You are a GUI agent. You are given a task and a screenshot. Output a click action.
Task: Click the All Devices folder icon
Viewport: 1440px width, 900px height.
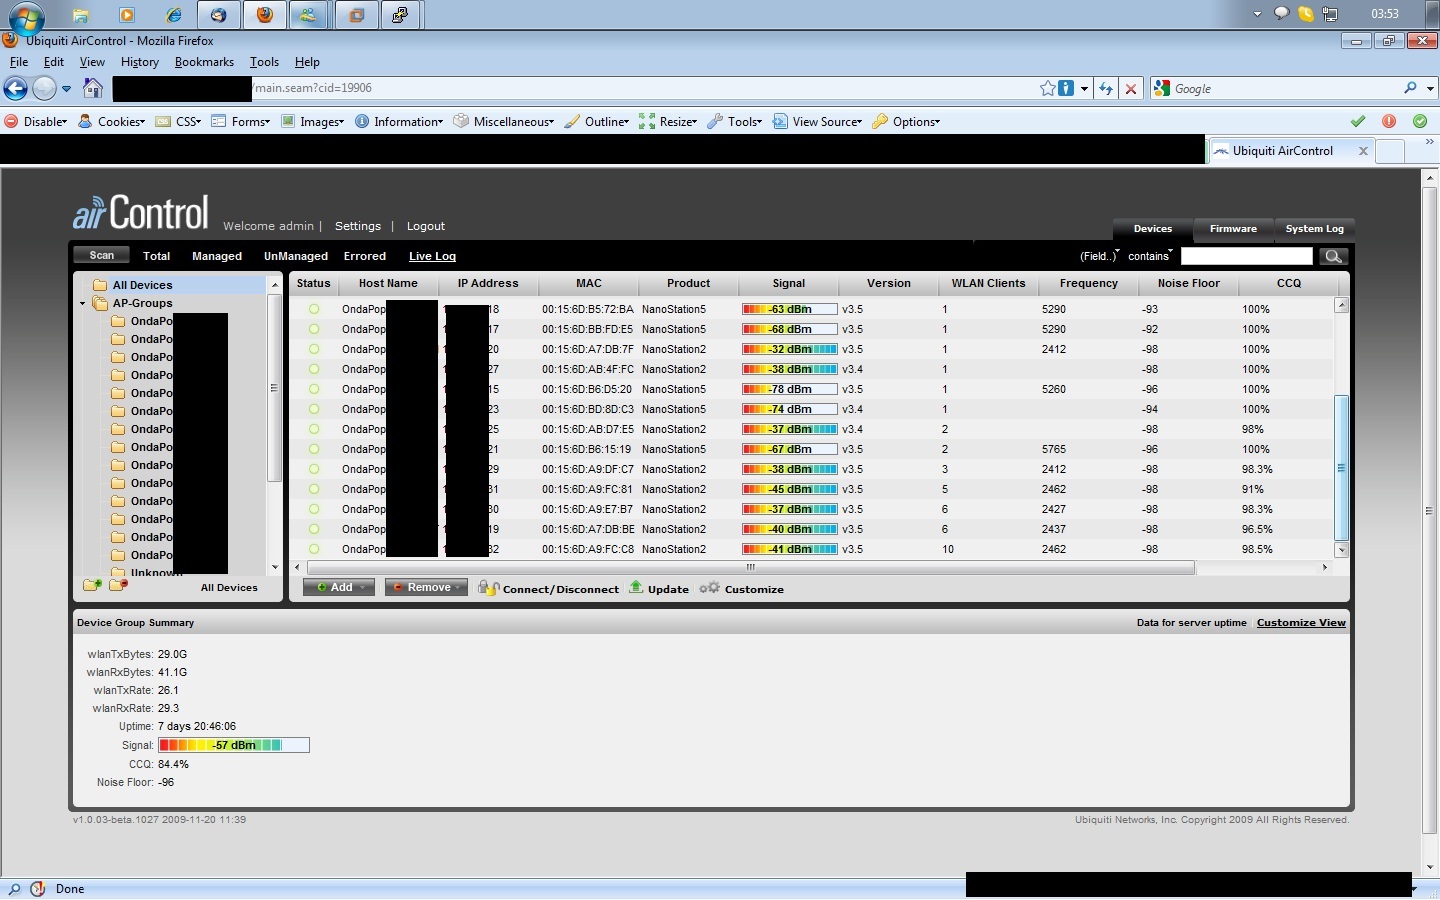pos(100,285)
